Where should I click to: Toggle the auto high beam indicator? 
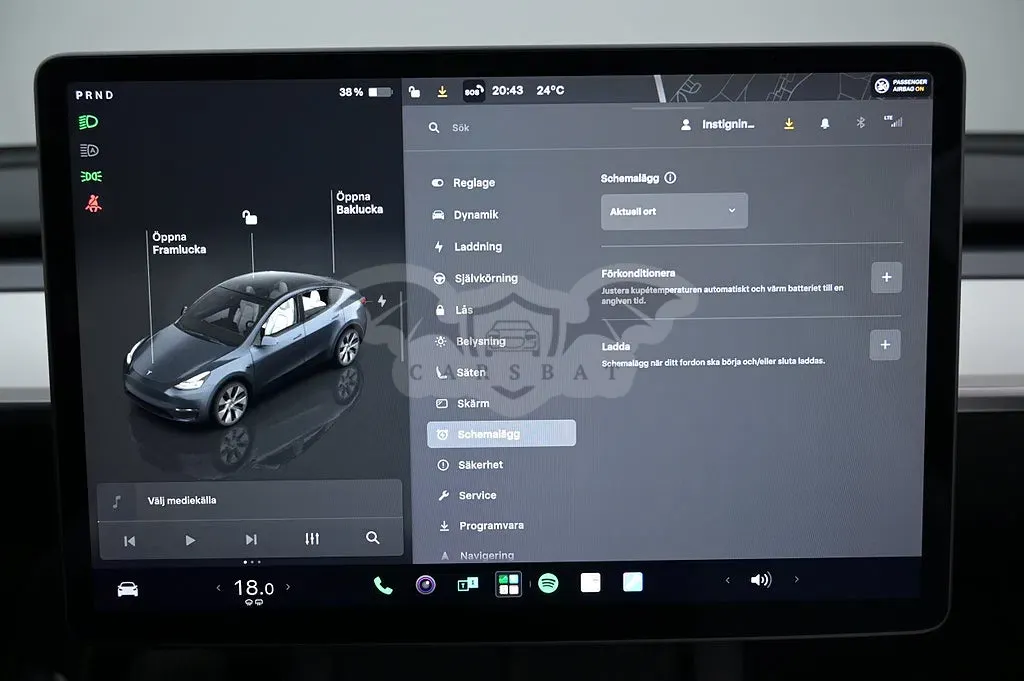(x=89, y=151)
